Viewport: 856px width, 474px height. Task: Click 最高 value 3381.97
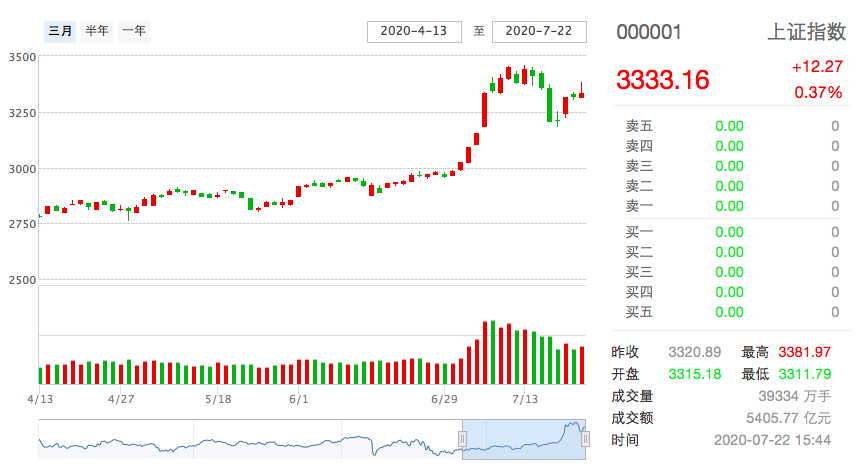(805, 352)
